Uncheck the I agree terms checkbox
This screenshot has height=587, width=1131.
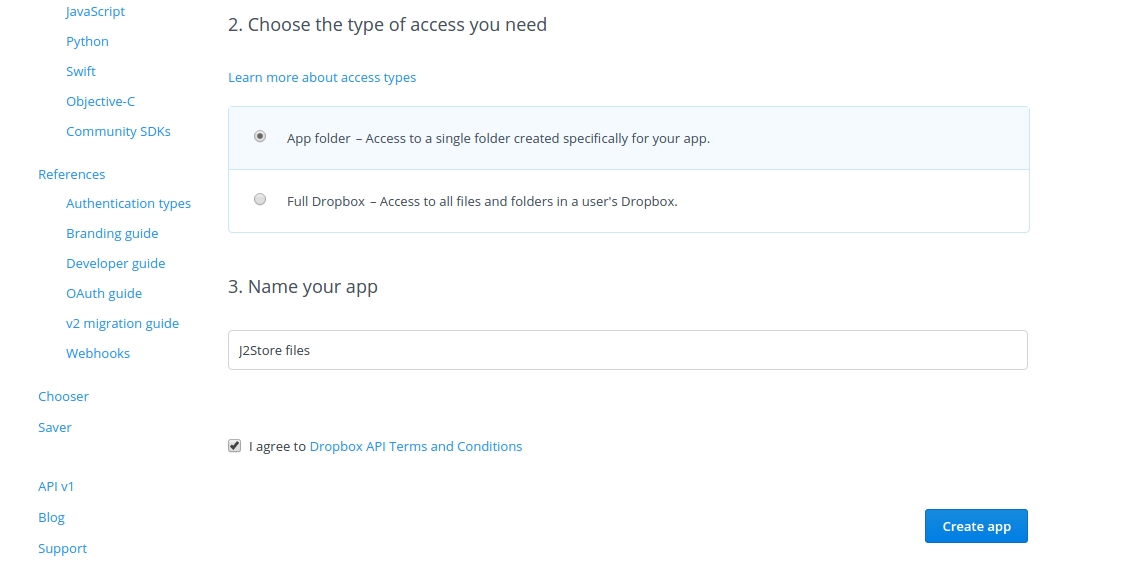[x=235, y=446]
